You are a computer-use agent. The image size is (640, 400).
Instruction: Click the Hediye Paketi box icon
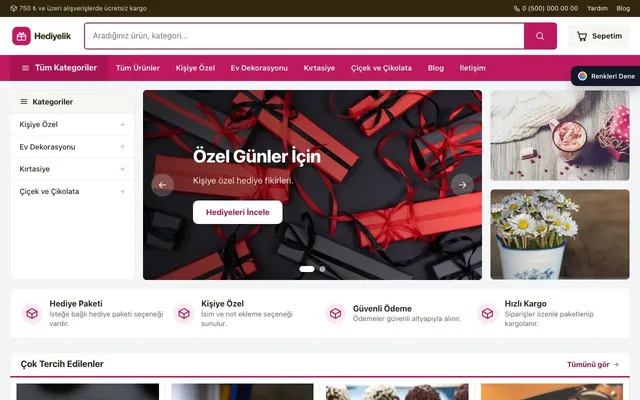tap(32, 313)
